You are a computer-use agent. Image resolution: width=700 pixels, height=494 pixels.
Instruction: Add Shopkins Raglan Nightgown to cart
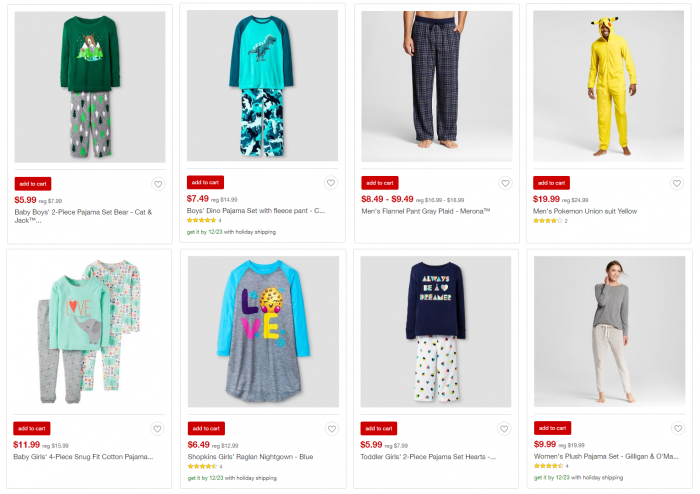[205, 429]
